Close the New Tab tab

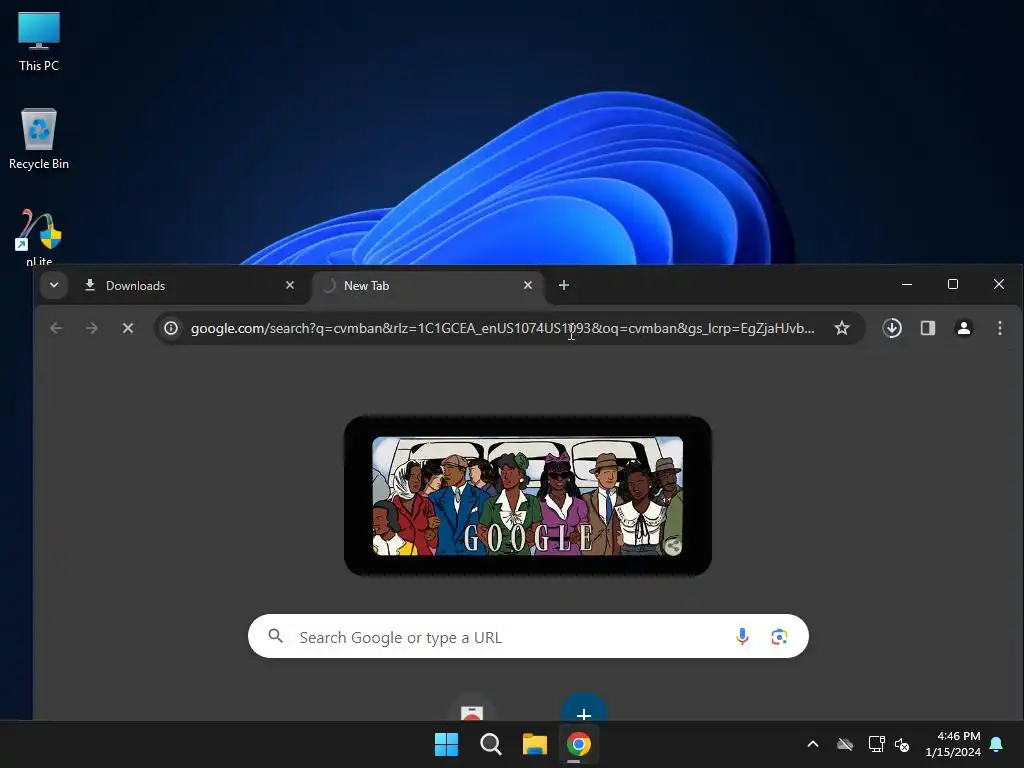pyautogui.click(x=528, y=285)
